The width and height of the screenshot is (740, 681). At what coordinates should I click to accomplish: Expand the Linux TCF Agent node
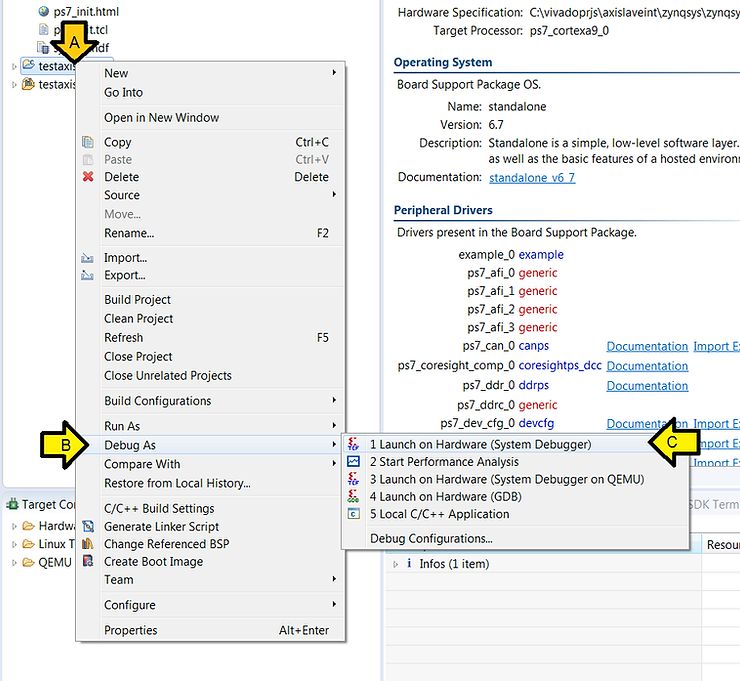click(x=14, y=544)
